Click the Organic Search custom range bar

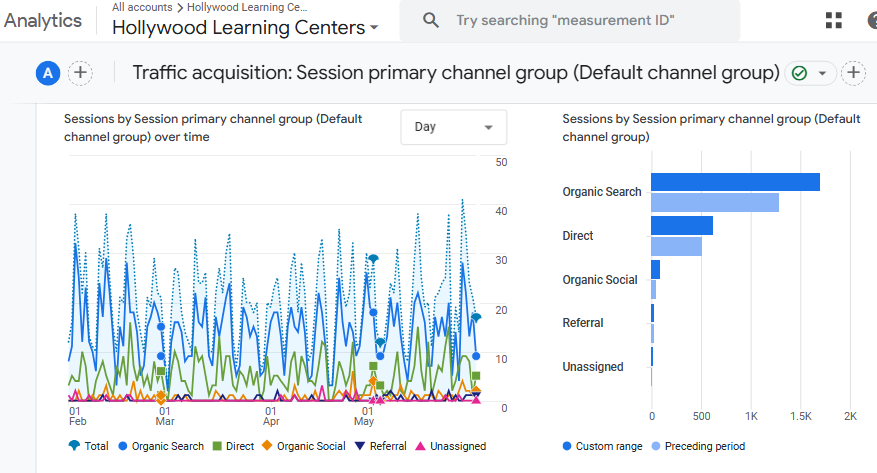735,182
